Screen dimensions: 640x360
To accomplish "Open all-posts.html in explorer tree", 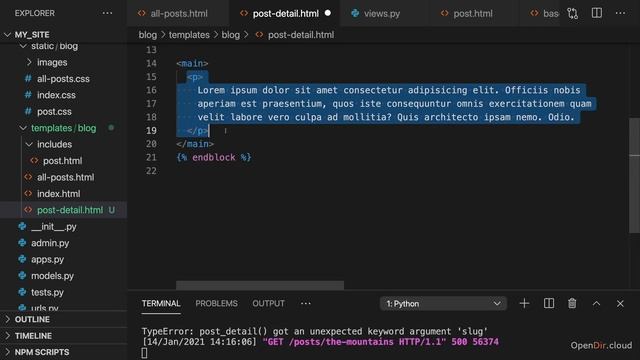I will [x=66, y=177].
